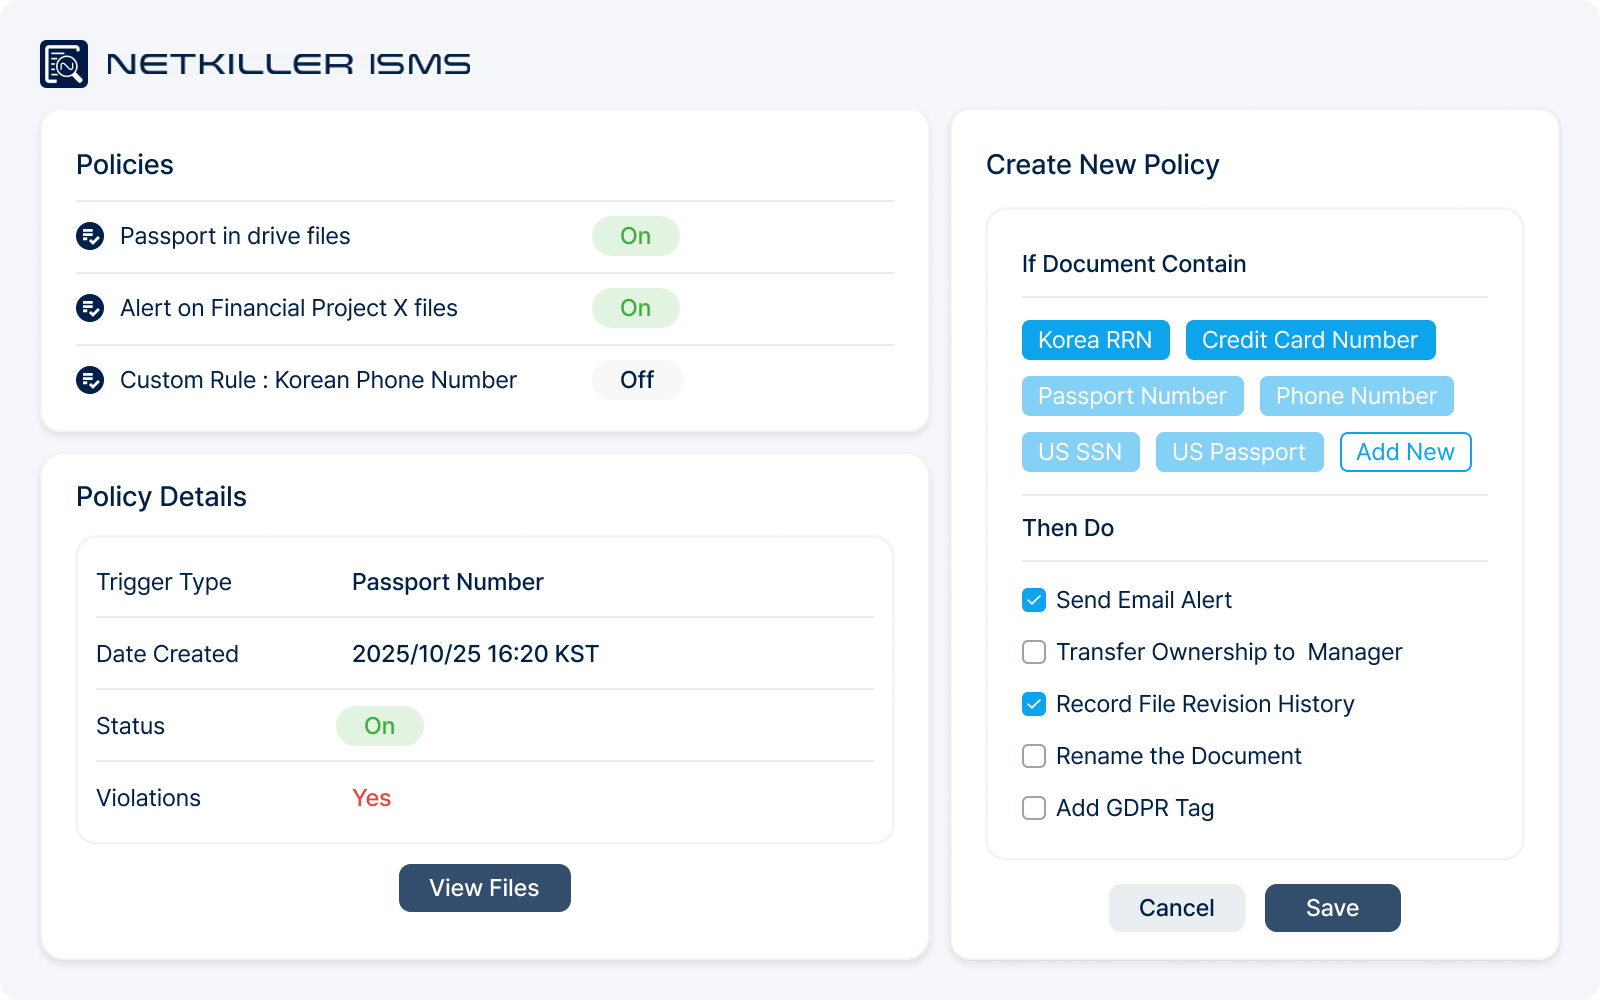Click the icon beside Custom Rule Korean Phone Number

90,380
